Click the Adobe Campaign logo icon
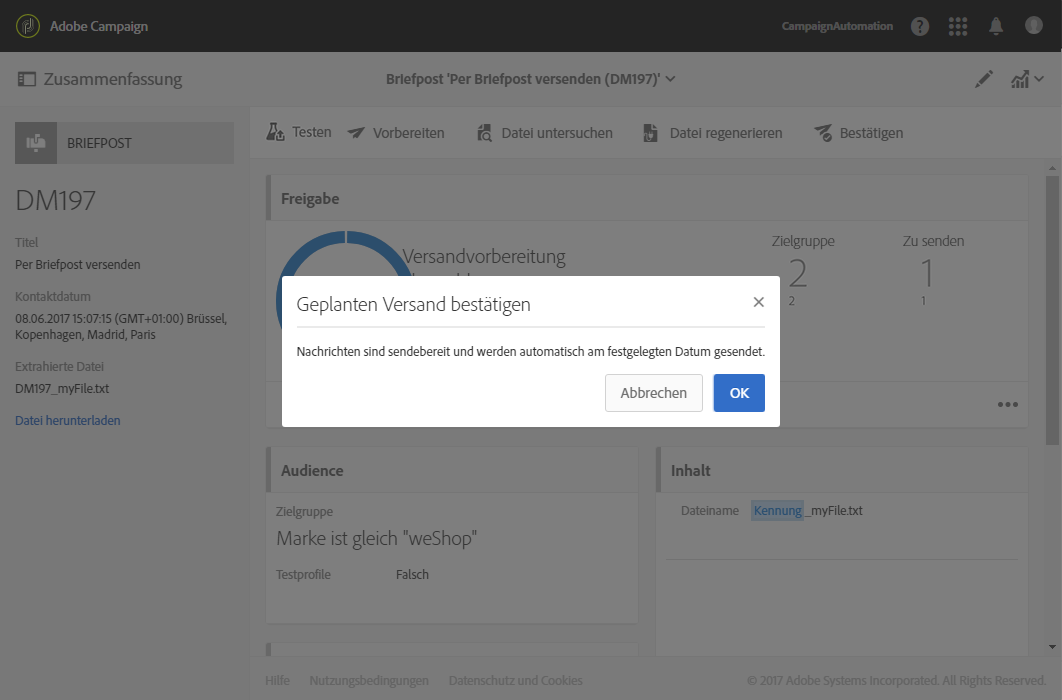1062x700 pixels. coord(28,26)
